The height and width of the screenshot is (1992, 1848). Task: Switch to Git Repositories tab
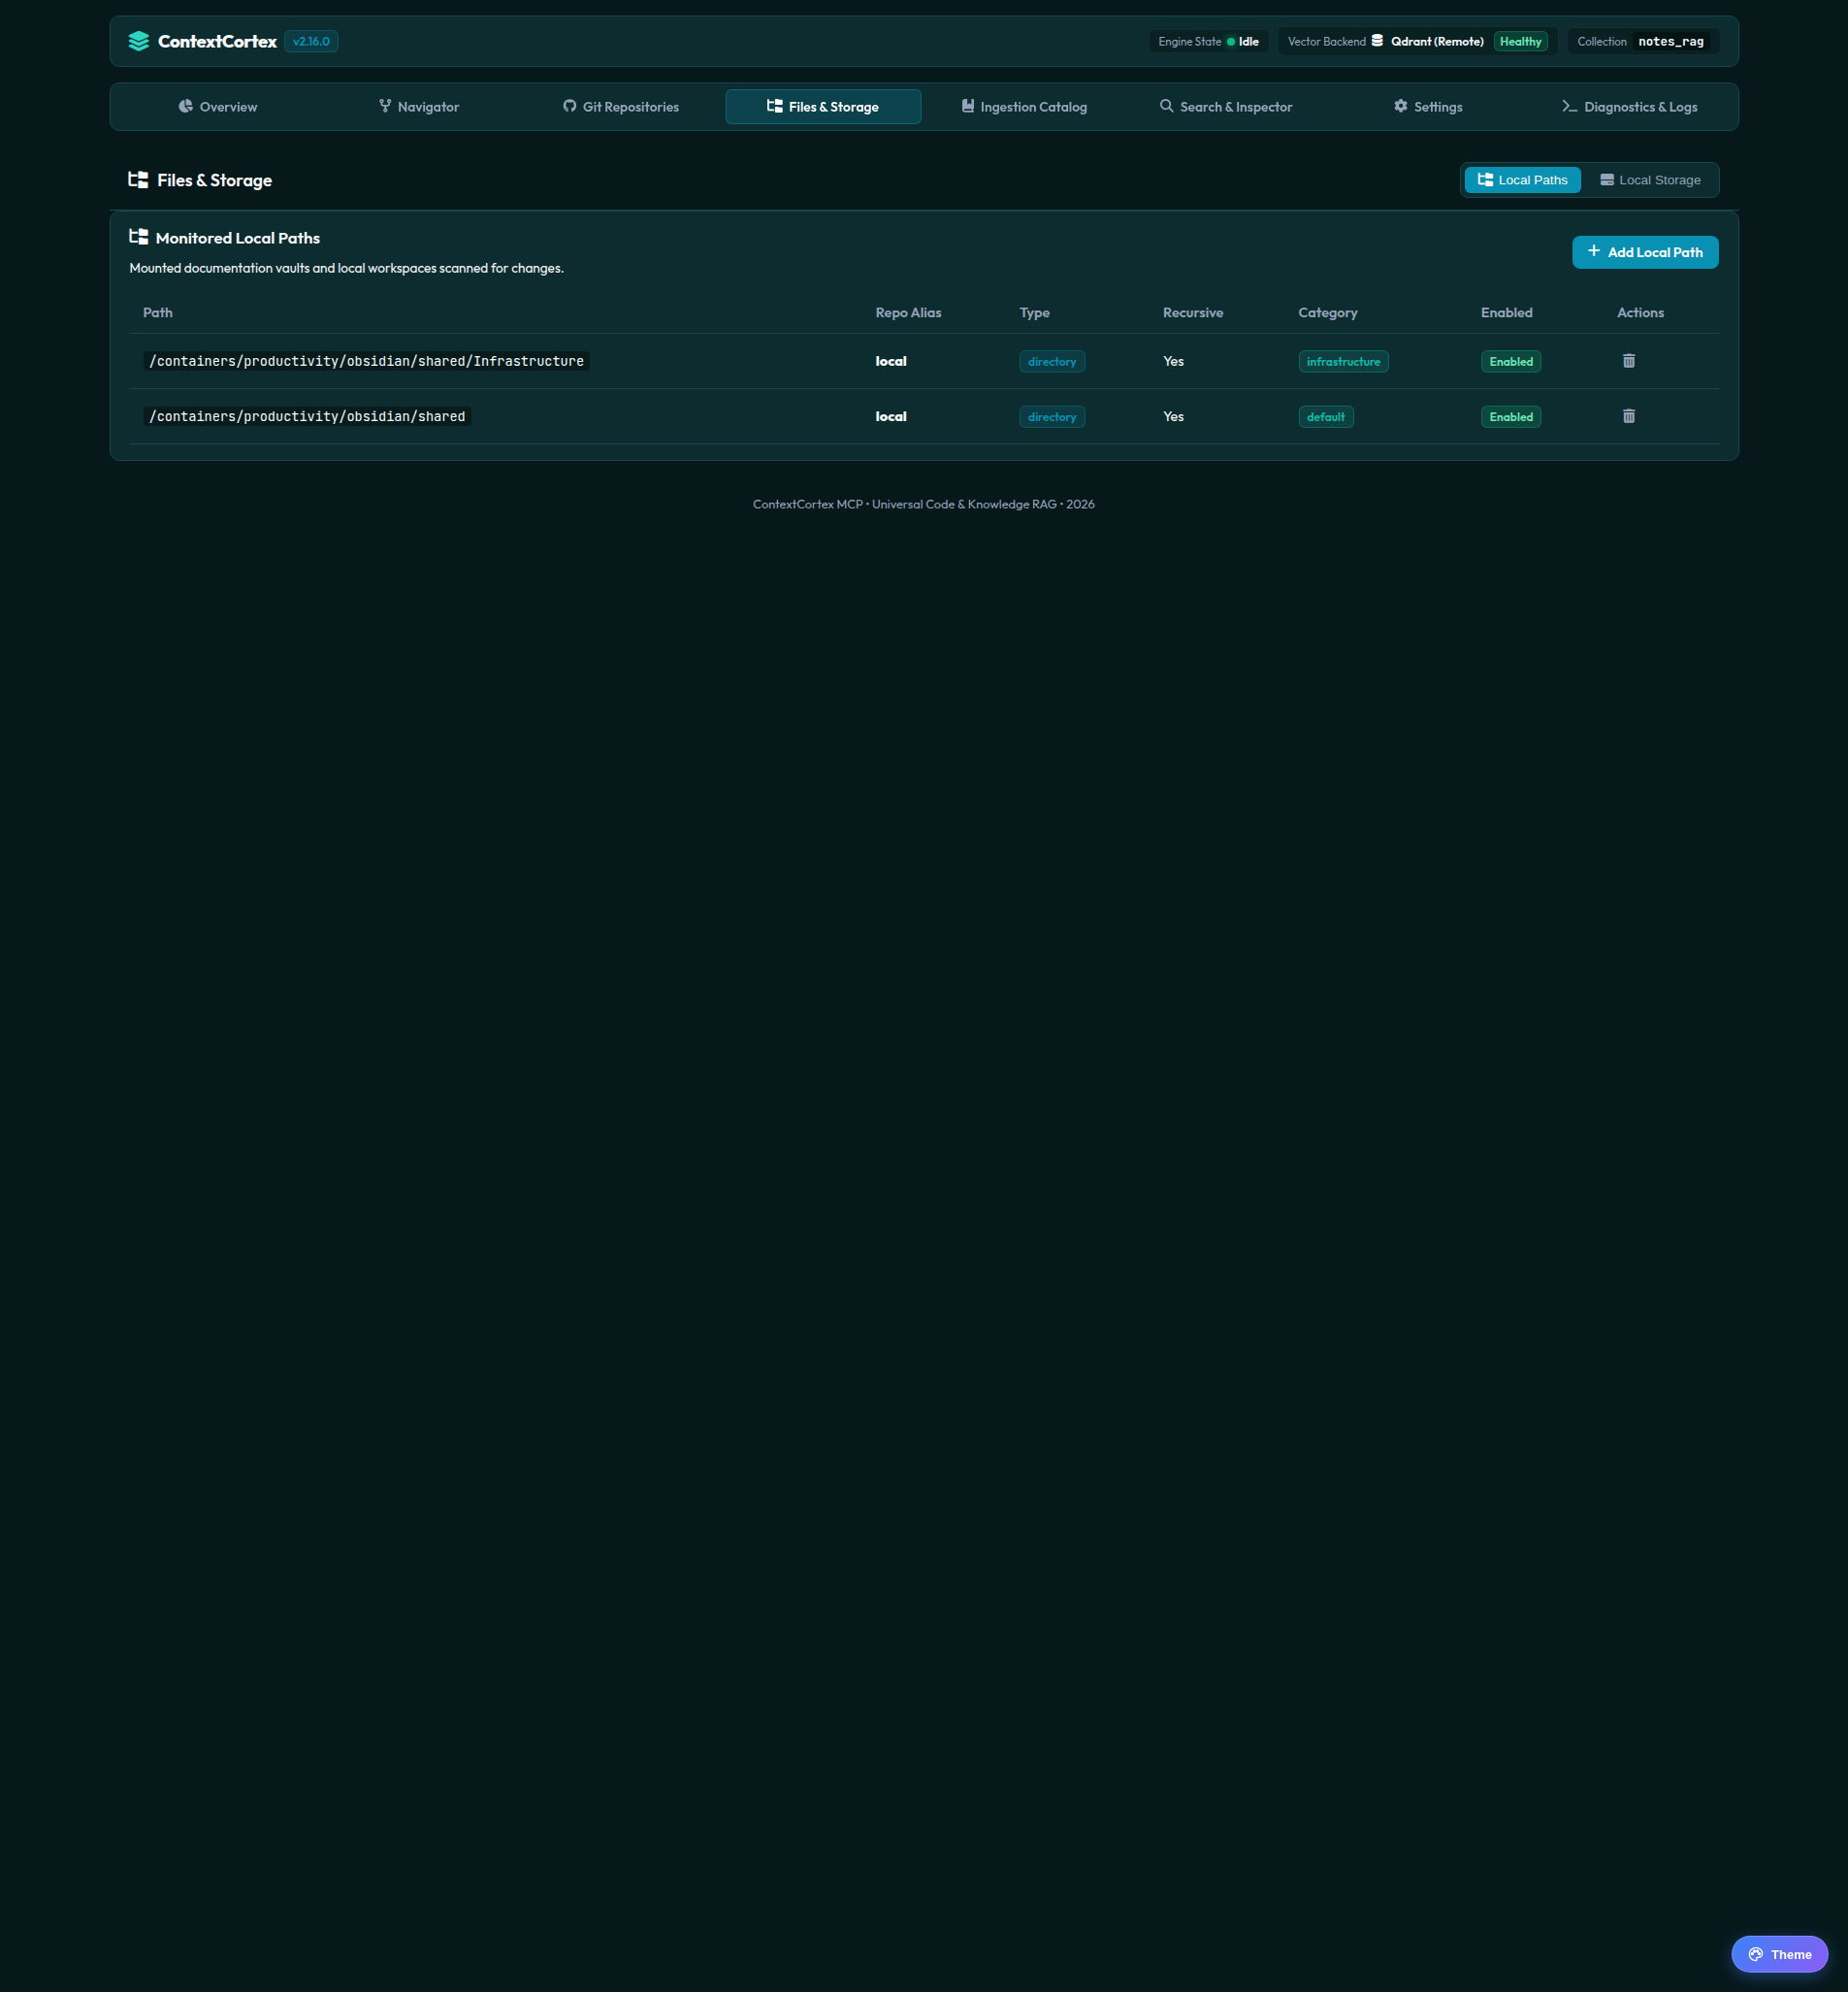621,107
